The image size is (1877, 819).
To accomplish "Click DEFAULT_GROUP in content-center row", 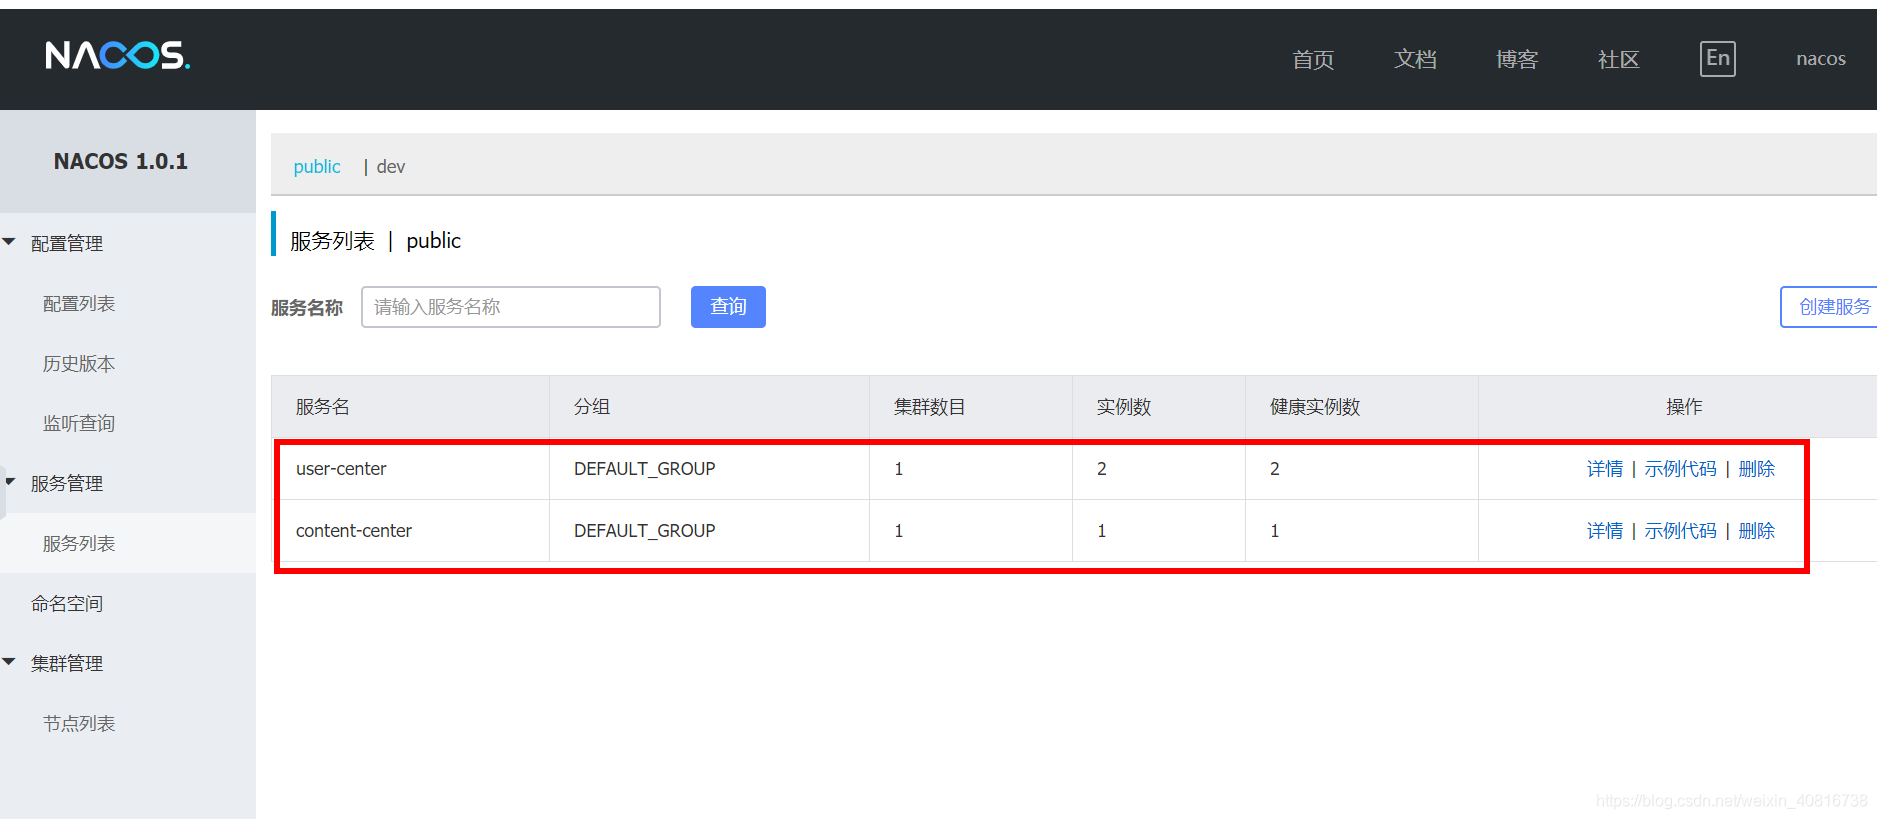I will [x=645, y=531].
